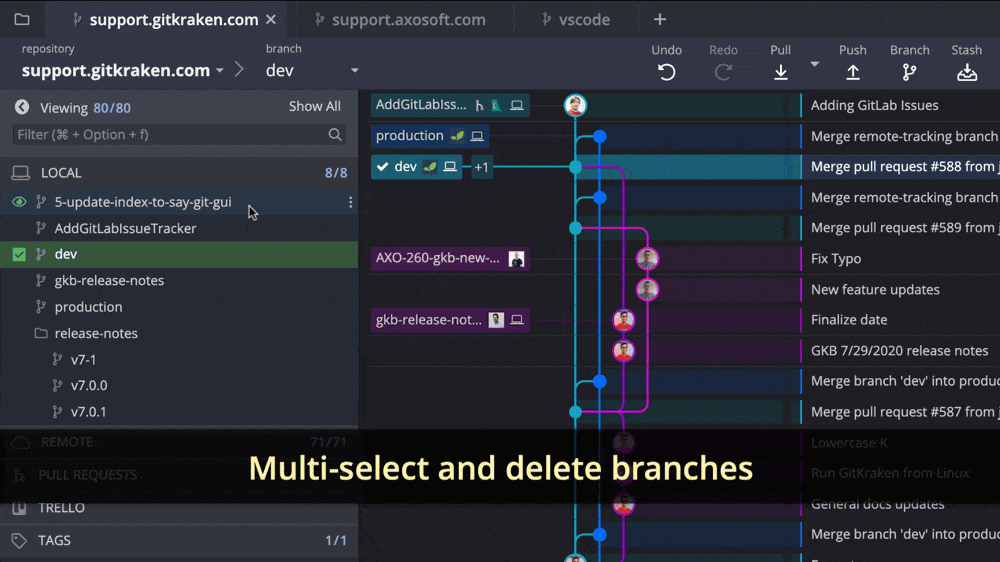Click laptop icon on AddGitLabIss... graph label
This screenshot has height=562, width=1000.
(517, 105)
